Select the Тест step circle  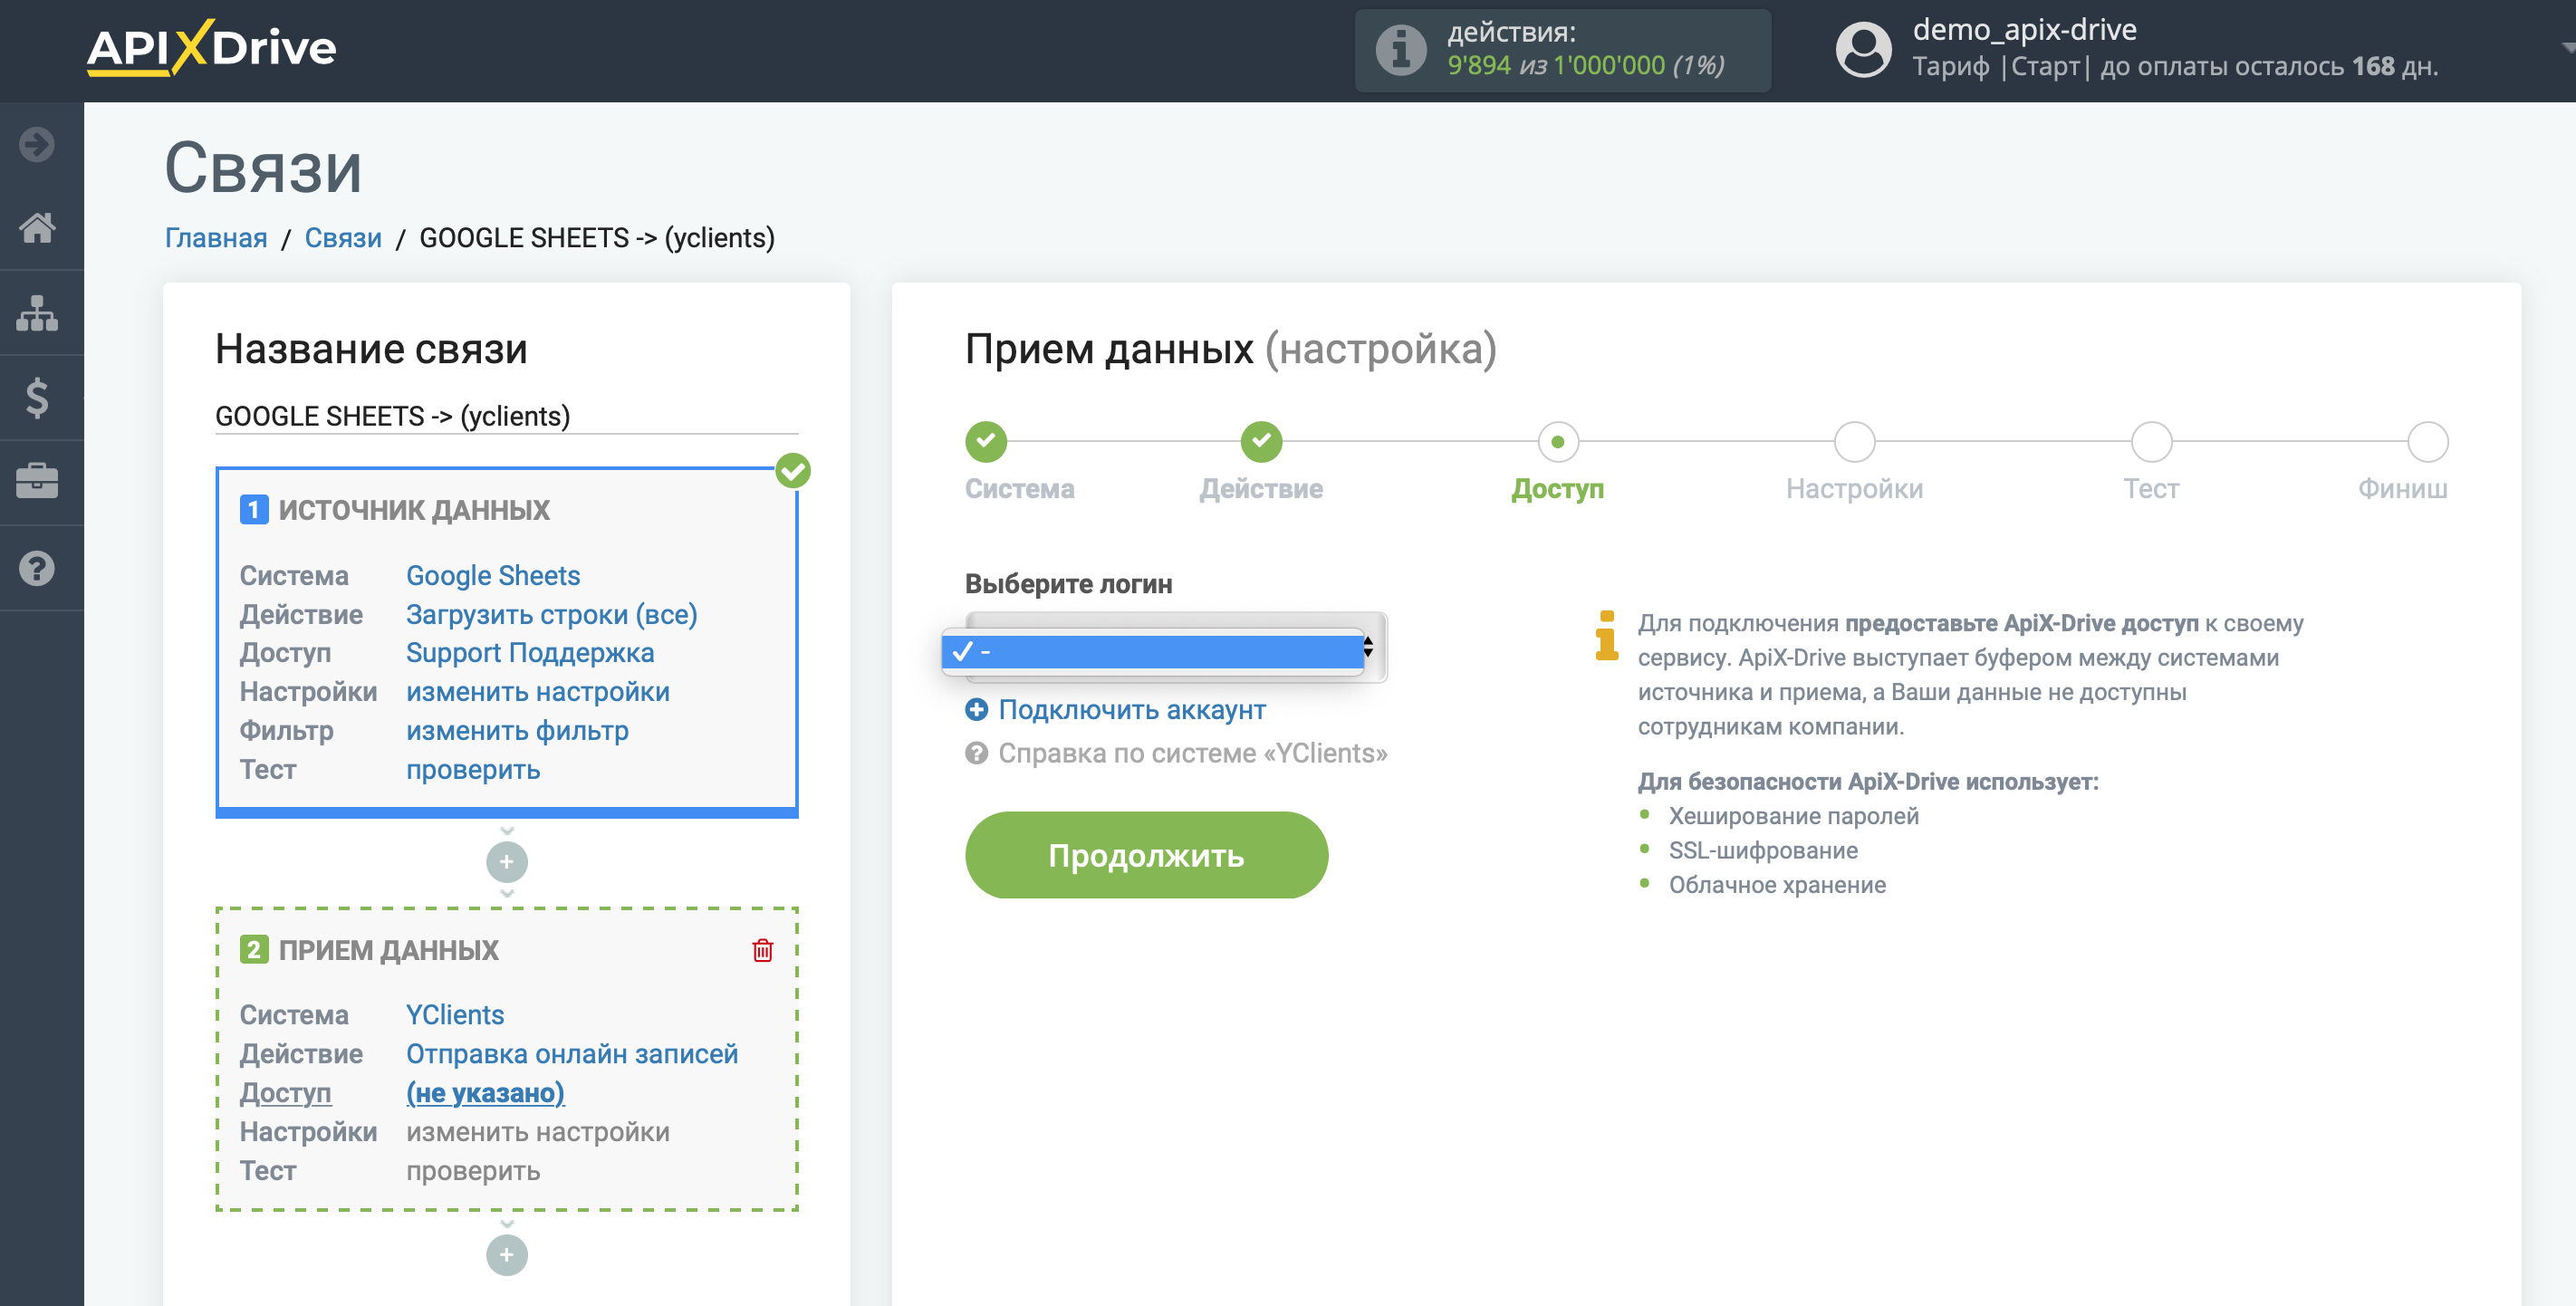click(x=2151, y=441)
